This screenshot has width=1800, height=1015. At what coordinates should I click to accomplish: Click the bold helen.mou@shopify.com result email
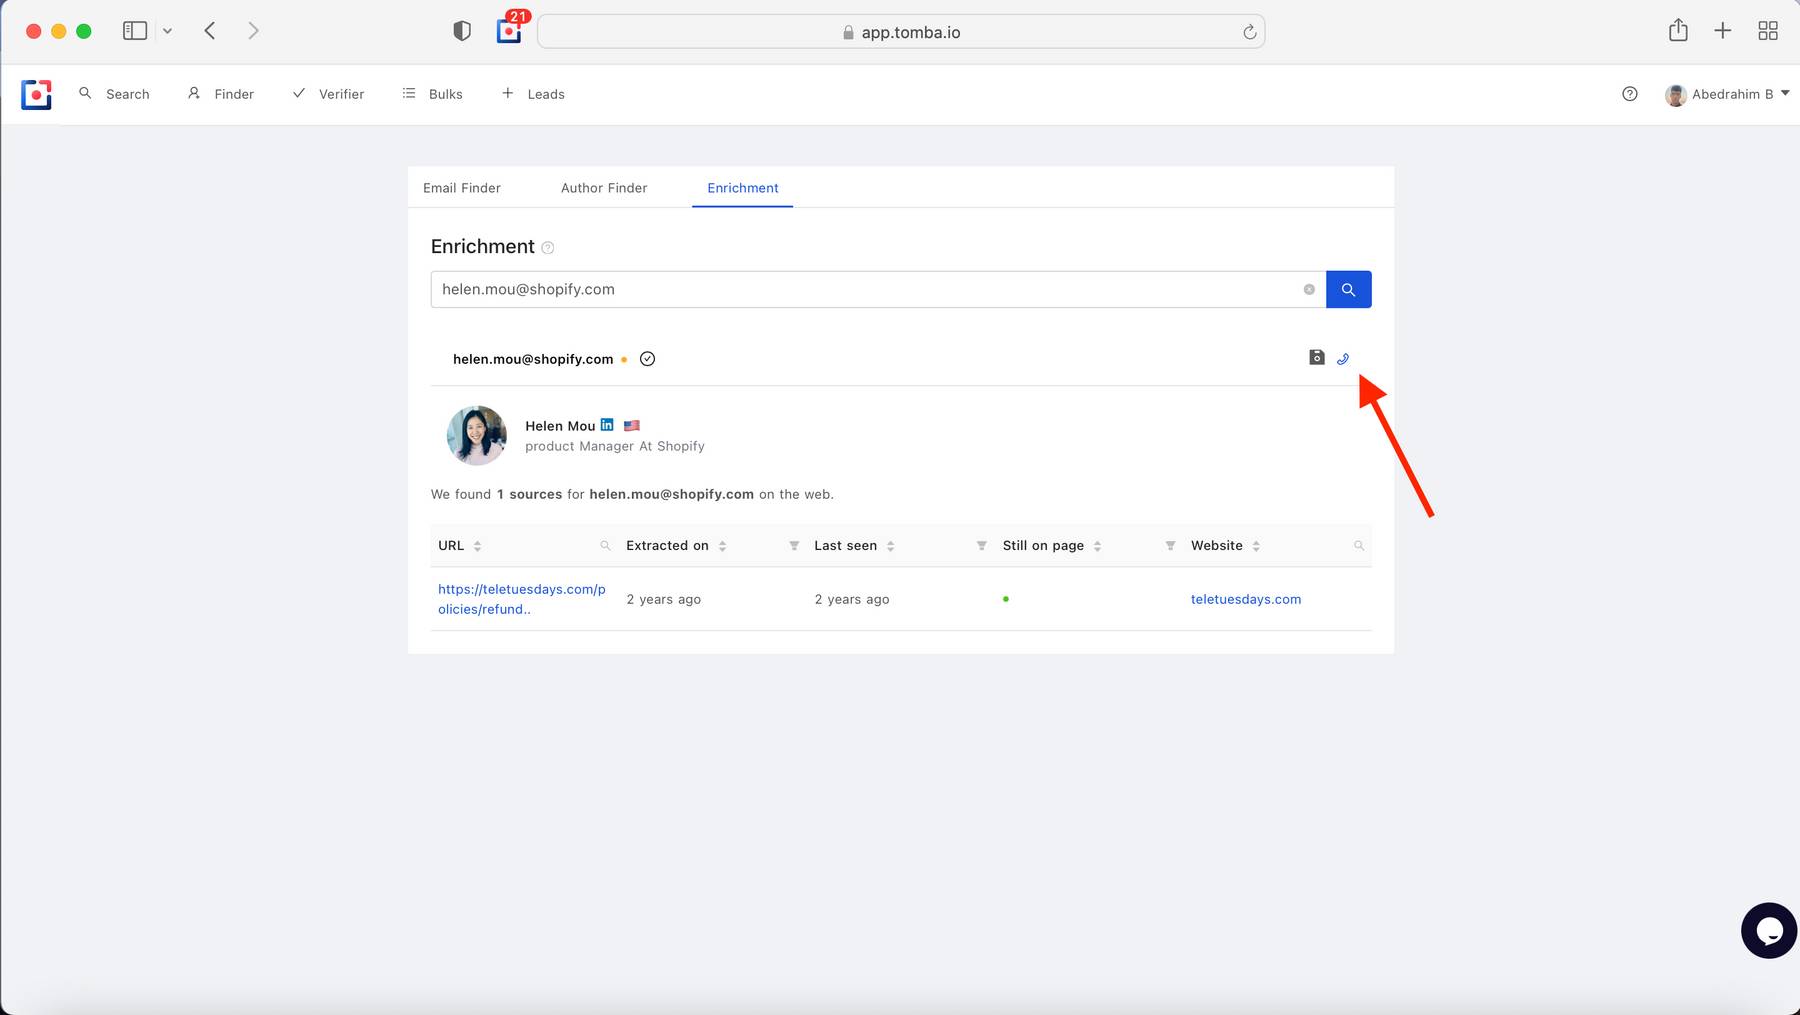(x=533, y=359)
